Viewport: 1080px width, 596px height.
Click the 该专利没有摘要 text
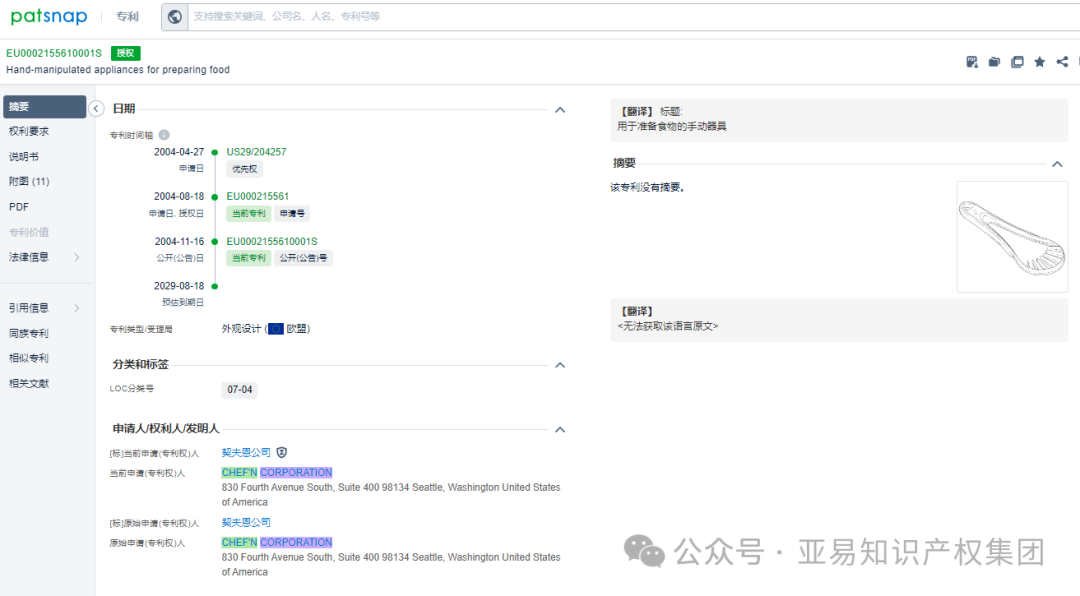(x=648, y=187)
